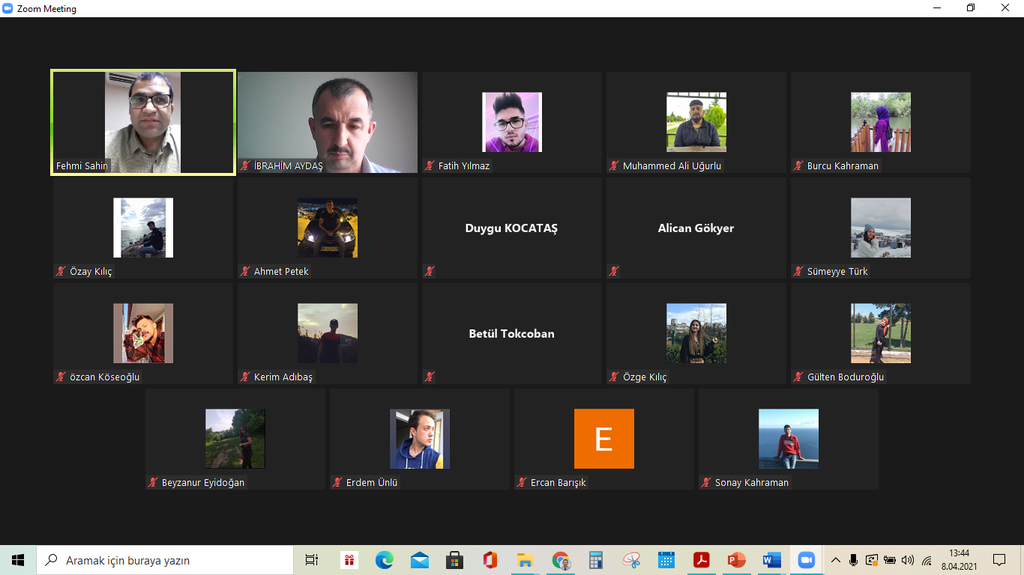Expand the hidden system tray icons chevron
Screen dimensions: 1024x575
836,560
